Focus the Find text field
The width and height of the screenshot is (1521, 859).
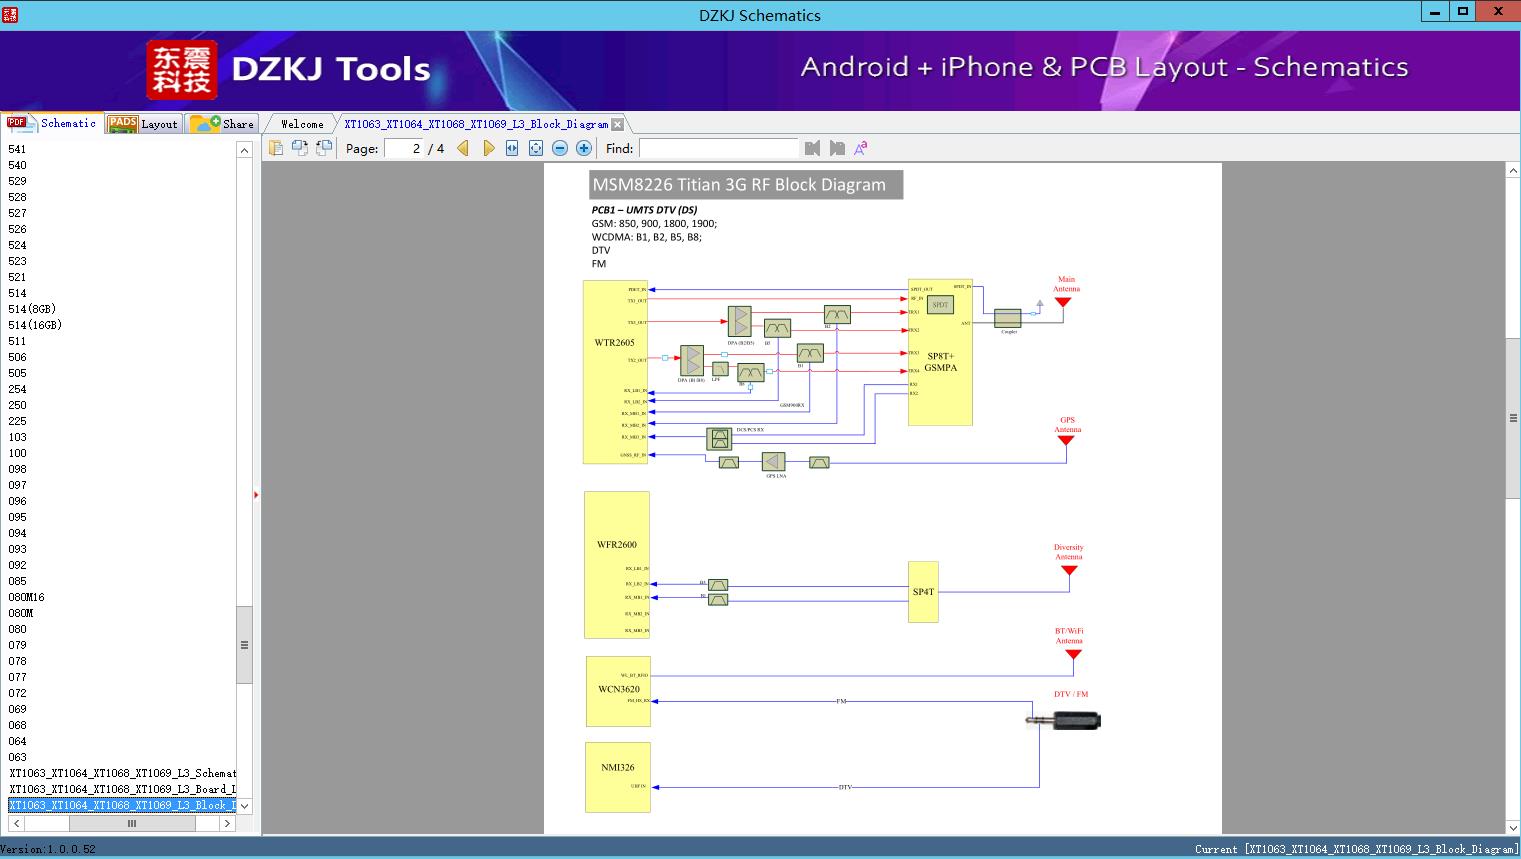719,148
